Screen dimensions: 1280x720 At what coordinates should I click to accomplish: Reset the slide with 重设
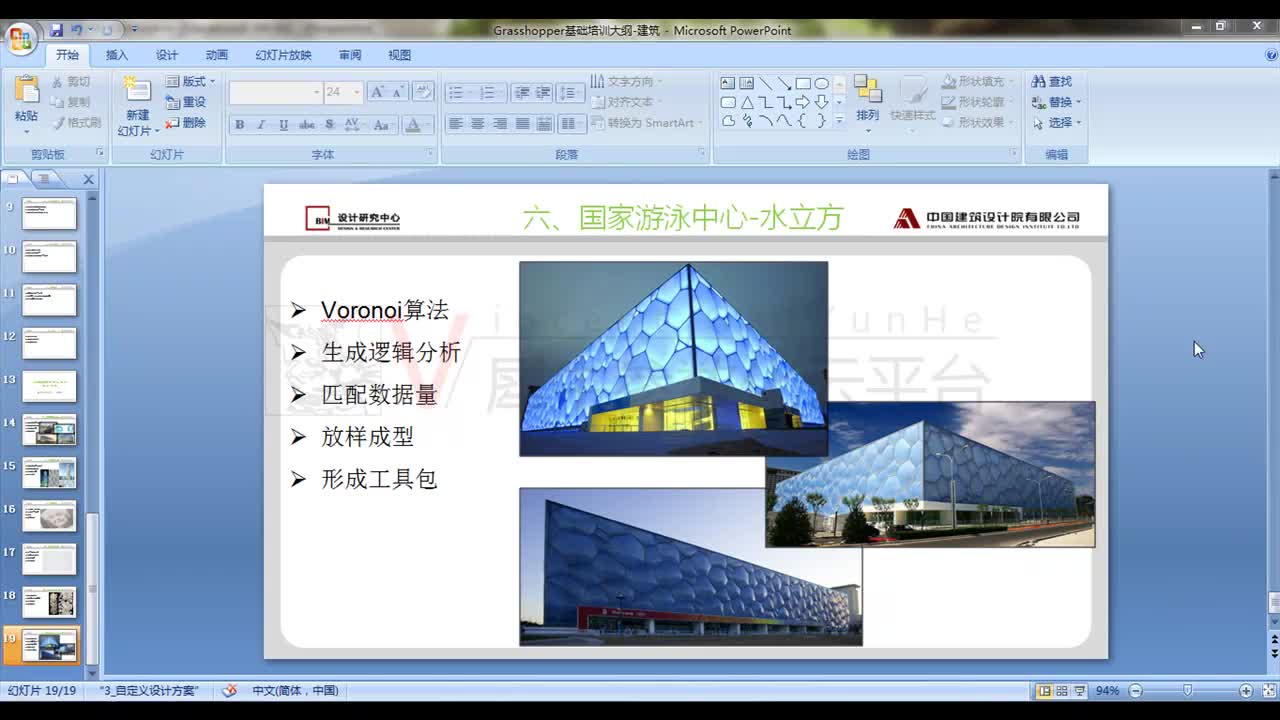(186, 102)
